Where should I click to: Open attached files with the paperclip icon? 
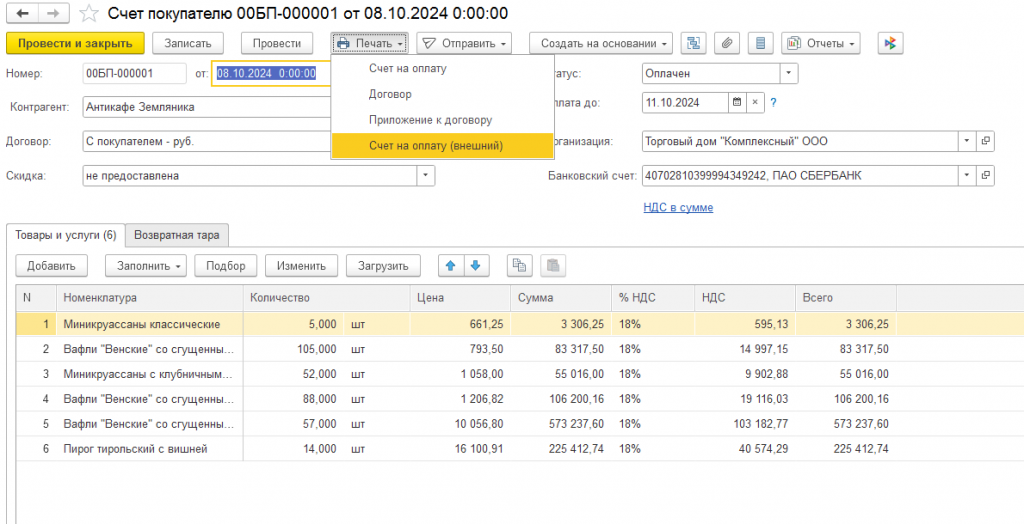pos(727,43)
